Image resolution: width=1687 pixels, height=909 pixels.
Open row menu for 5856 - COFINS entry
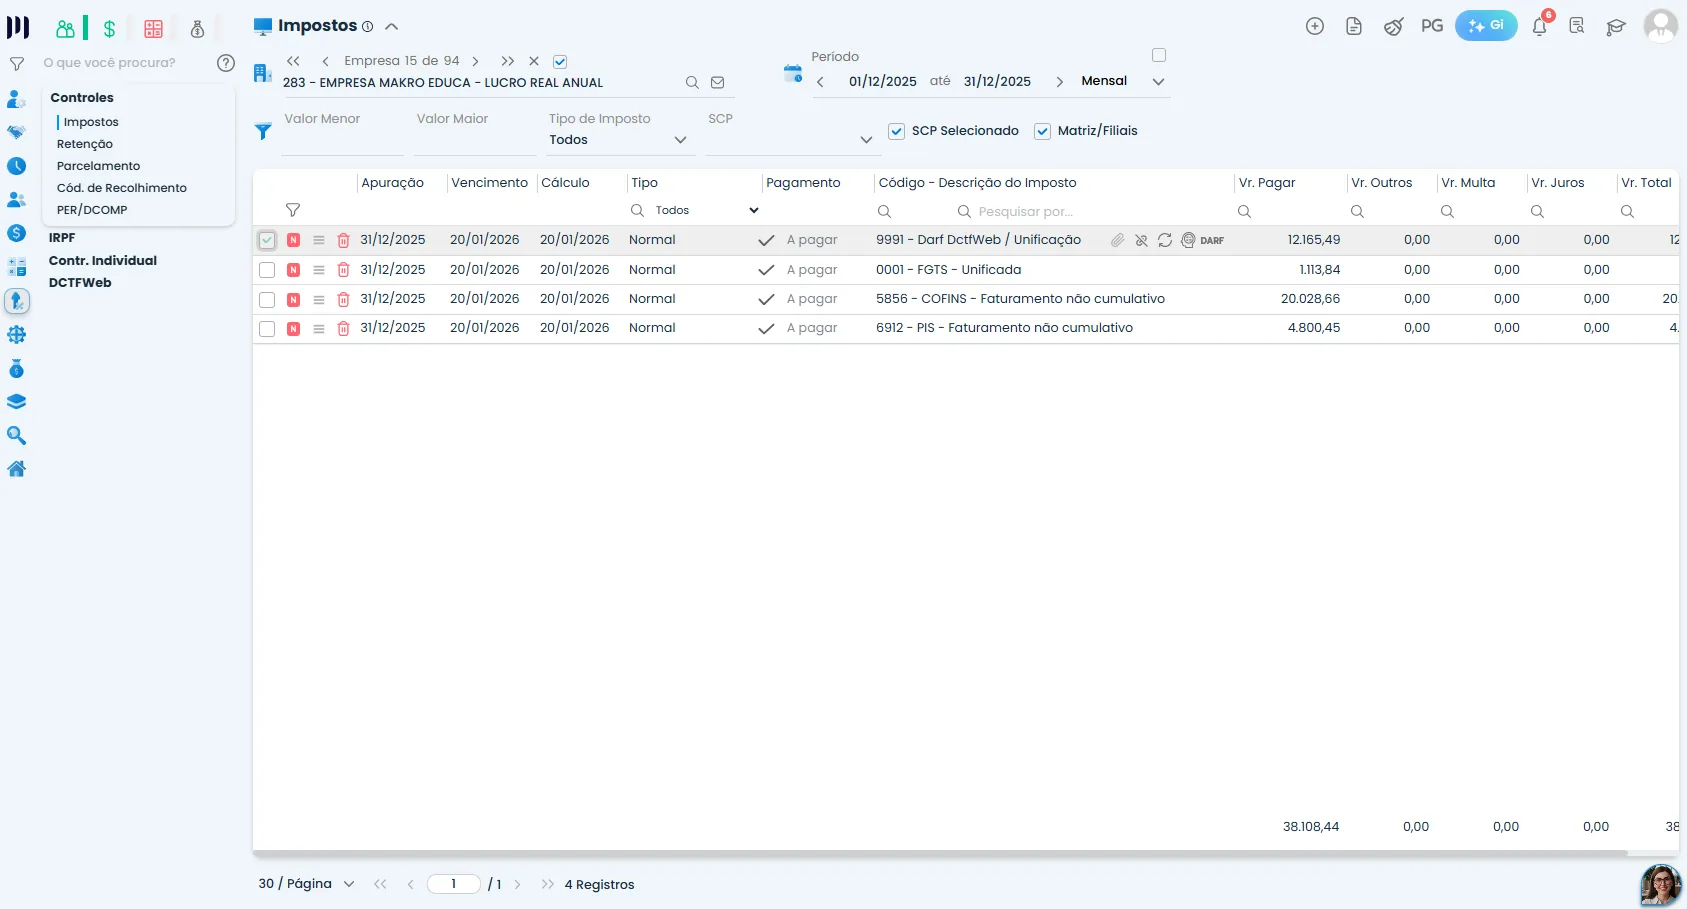[x=319, y=299]
